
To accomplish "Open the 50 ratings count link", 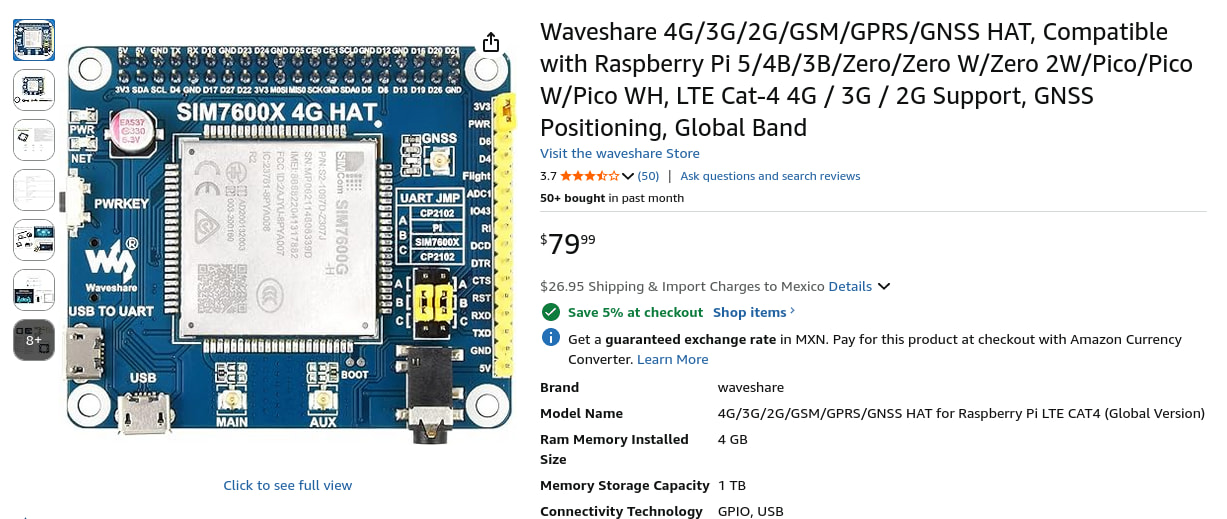I will 648,176.
